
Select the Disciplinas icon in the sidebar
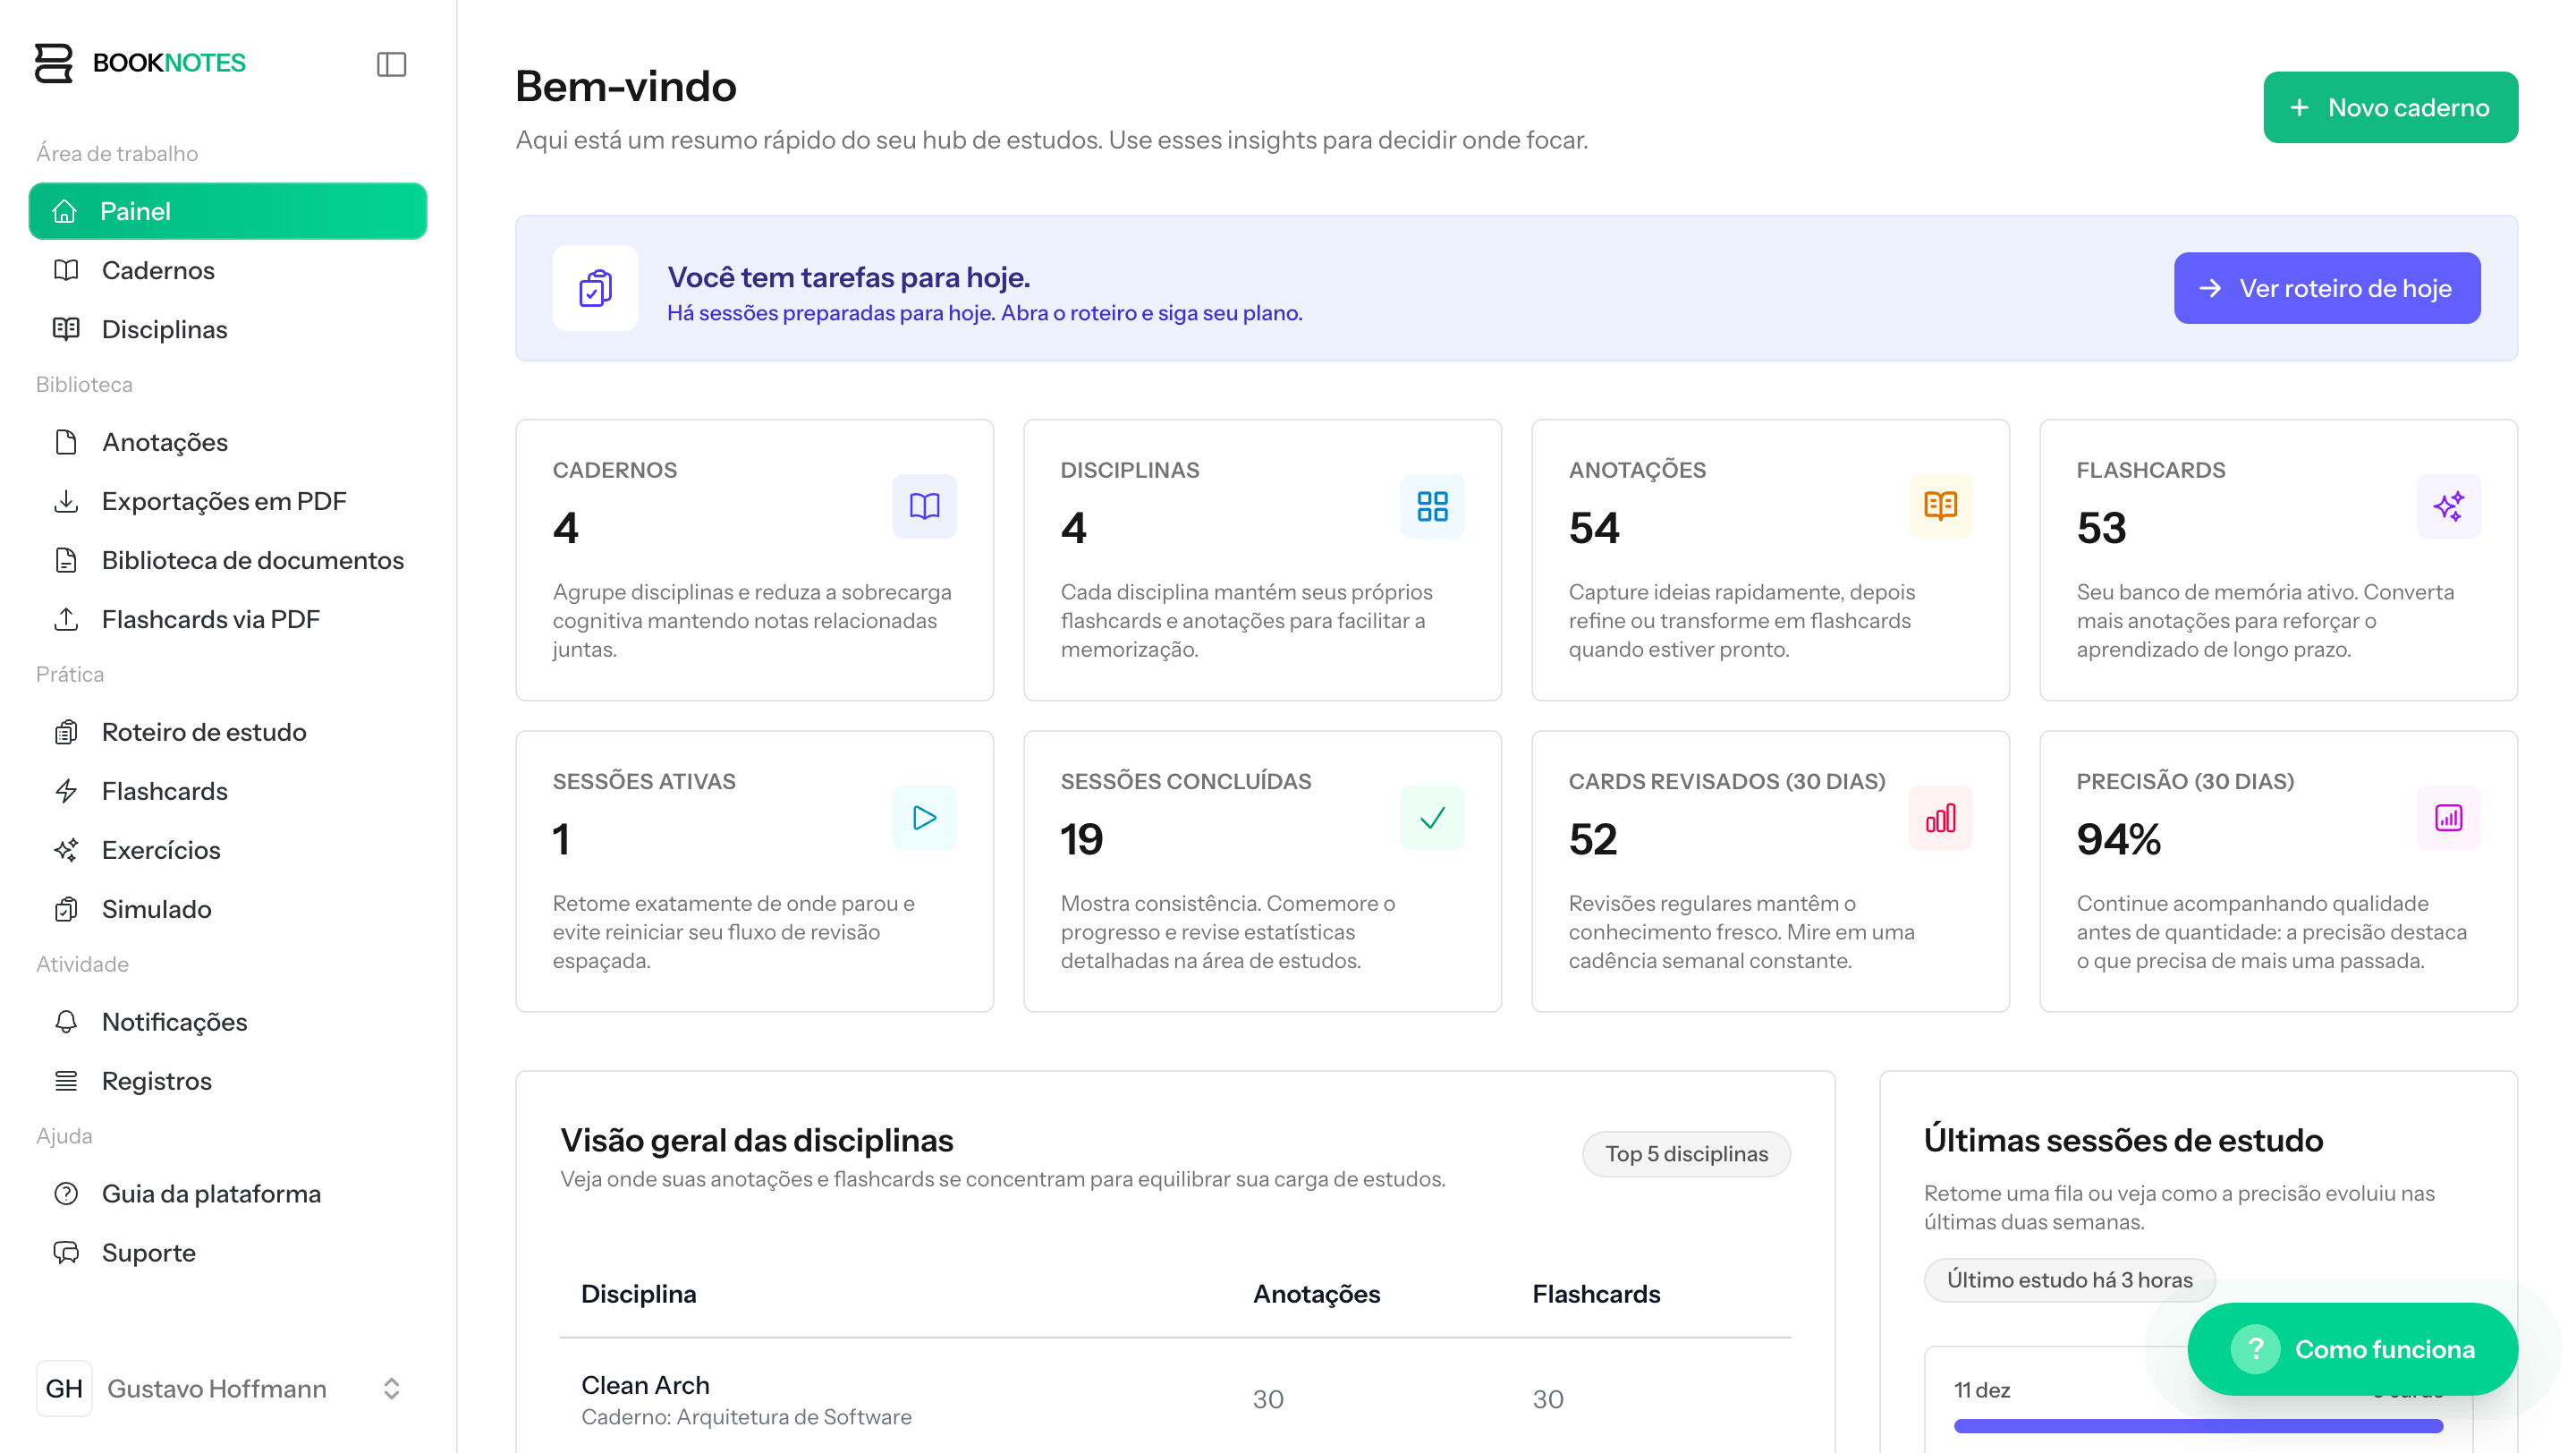(66, 329)
